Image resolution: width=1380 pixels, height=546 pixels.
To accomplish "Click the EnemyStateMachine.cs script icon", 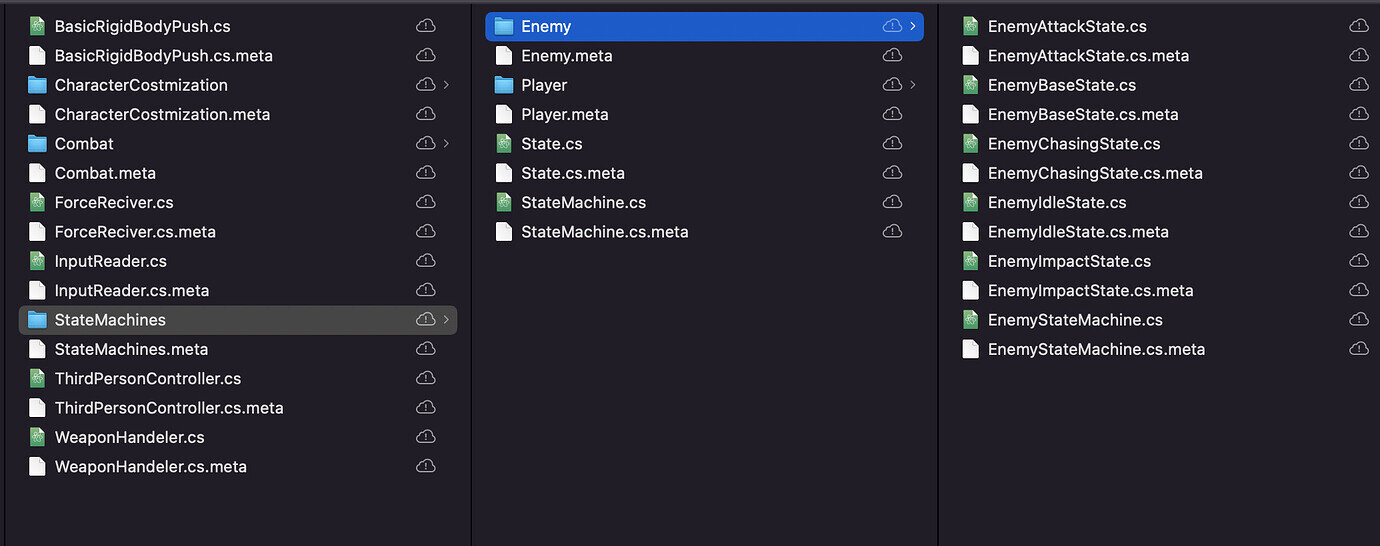I will tap(970, 320).
